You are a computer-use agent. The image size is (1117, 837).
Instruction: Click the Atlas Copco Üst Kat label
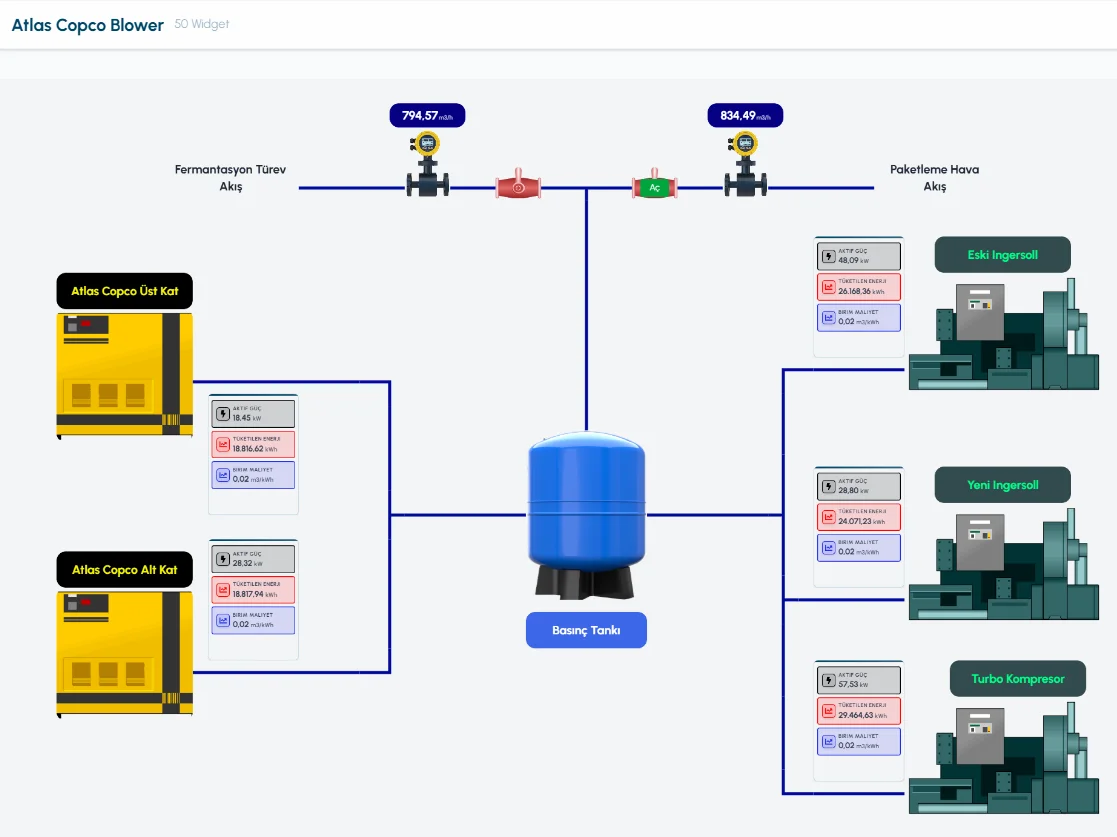point(125,291)
